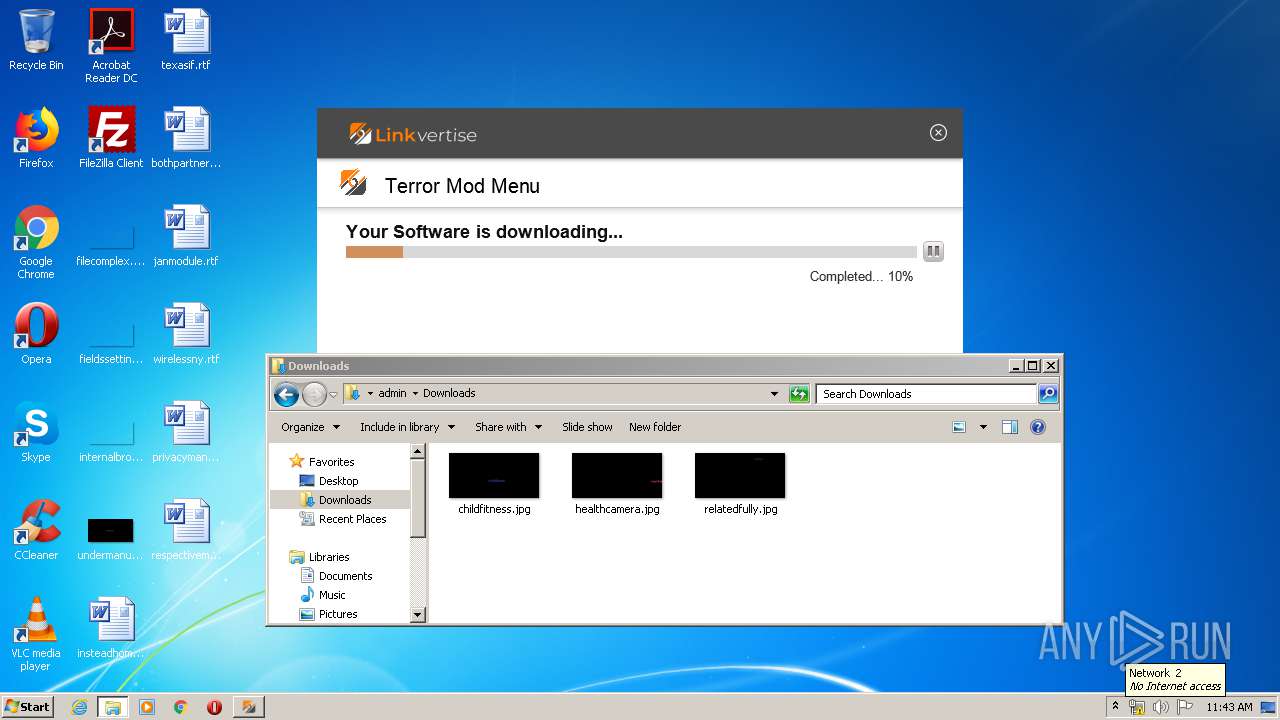Close the Linkvertise installer dialog
Screen dimensions: 1280x720
tap(938, 133)
